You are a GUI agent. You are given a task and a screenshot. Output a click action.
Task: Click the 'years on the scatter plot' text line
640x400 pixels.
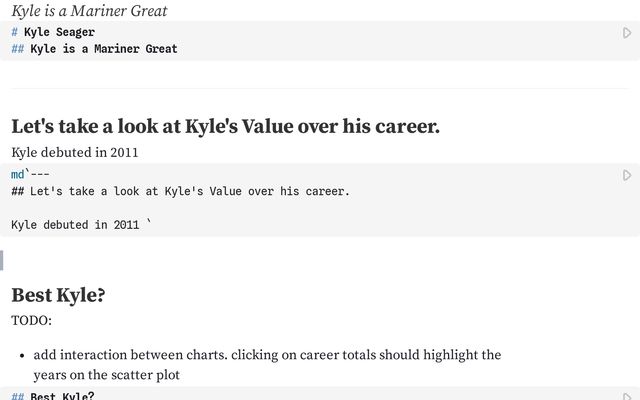point(107,375)
